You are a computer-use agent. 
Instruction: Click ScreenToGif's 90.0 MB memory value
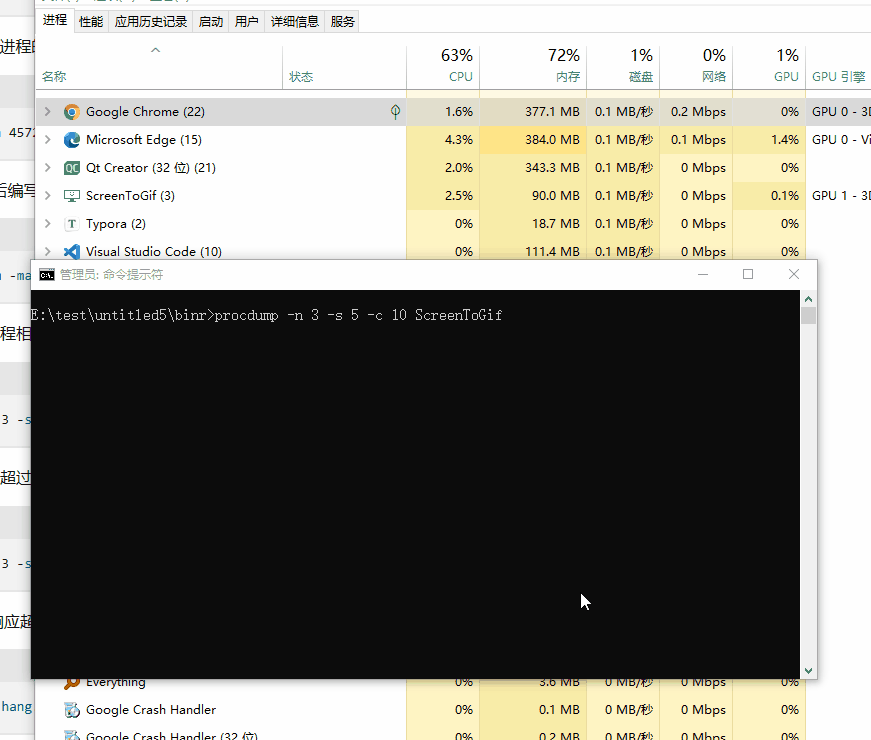555,196
